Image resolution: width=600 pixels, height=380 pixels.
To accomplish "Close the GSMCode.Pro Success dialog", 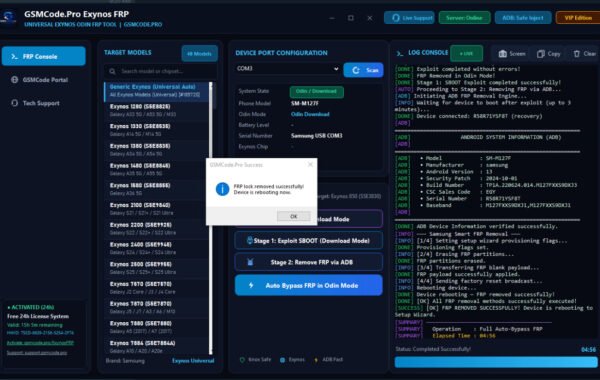I will coord(310,165).
